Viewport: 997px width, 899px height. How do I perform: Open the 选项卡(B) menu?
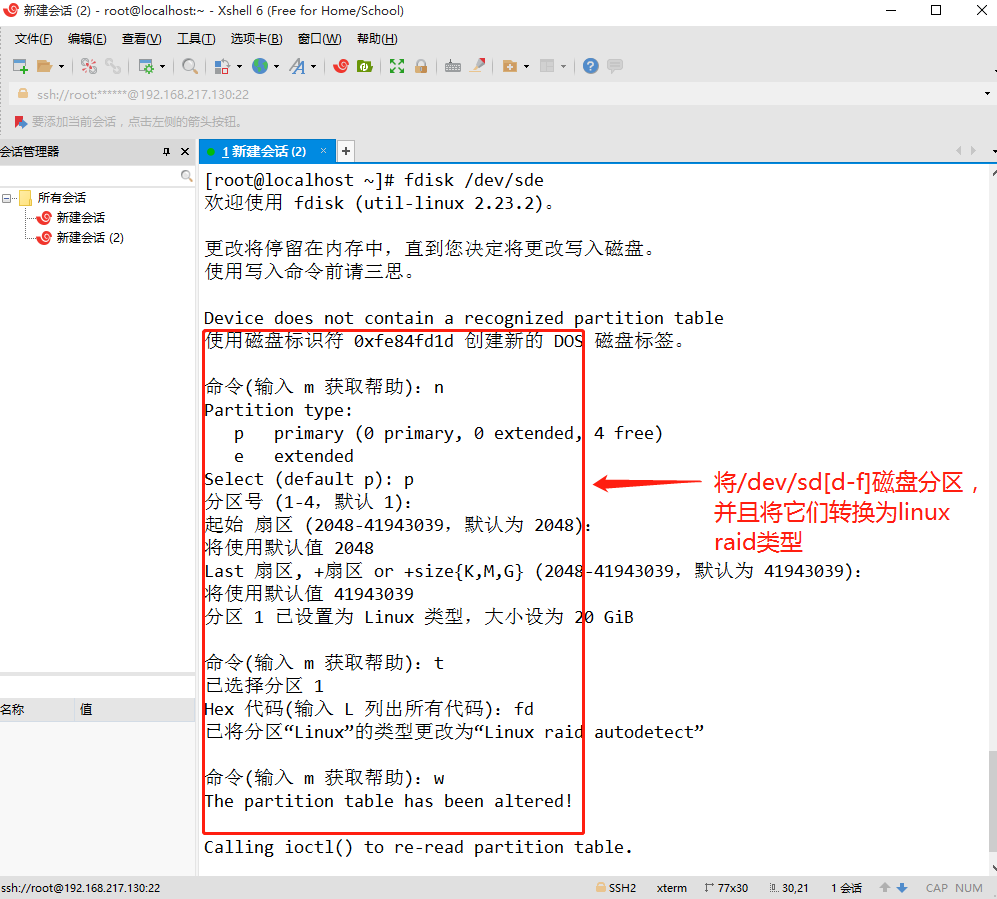(256, 39)
